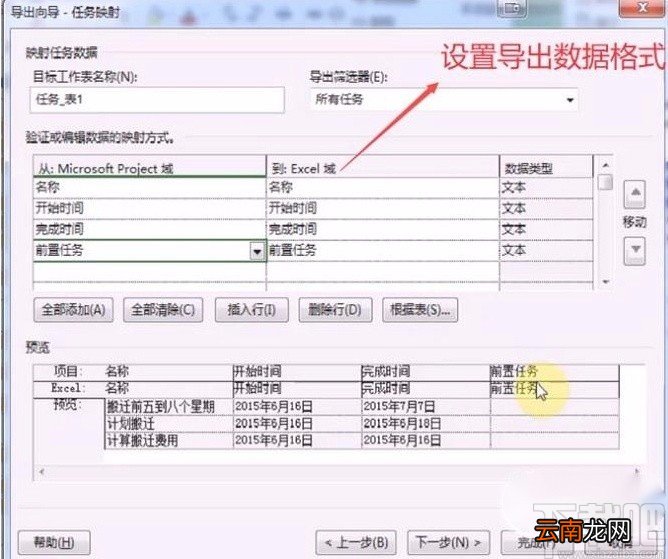Select 完成时间 cell in Microsoft Project column

click(x=150, y=230)
